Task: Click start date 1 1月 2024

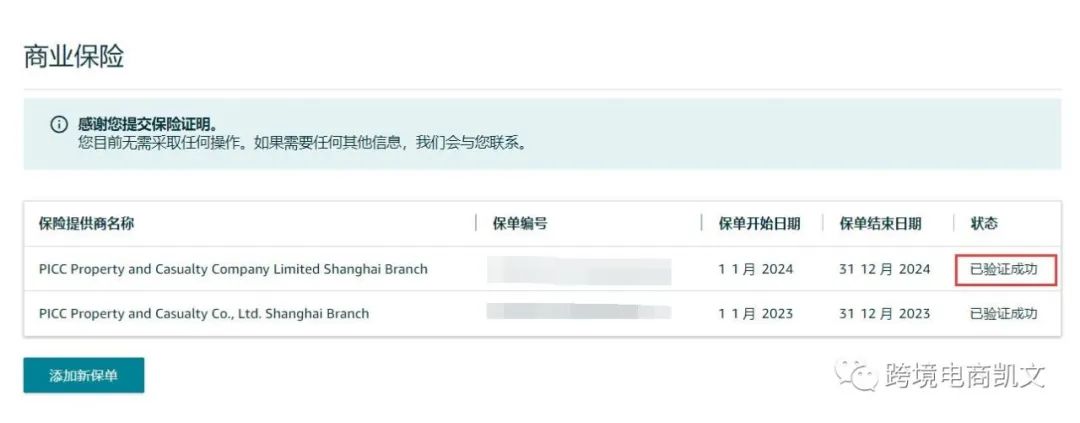Action: point(756,269)
